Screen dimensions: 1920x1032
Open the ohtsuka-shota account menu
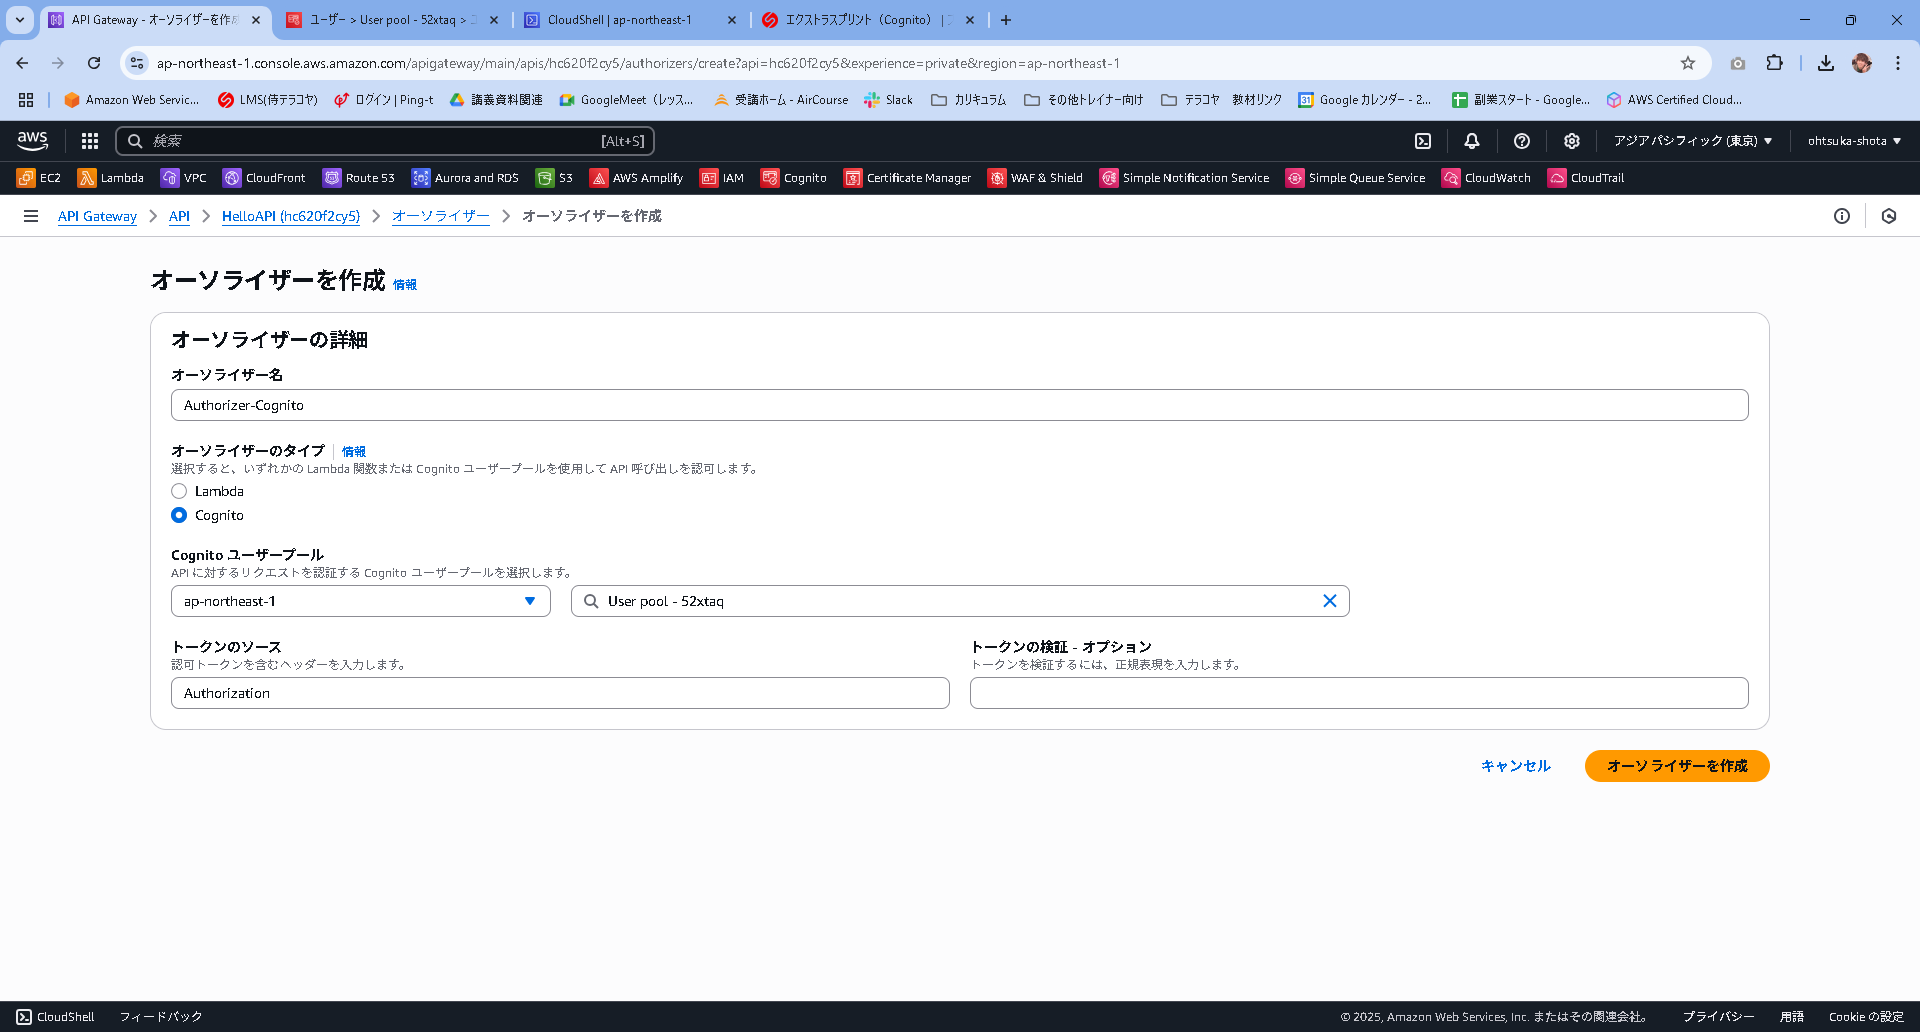point(1852,140)
